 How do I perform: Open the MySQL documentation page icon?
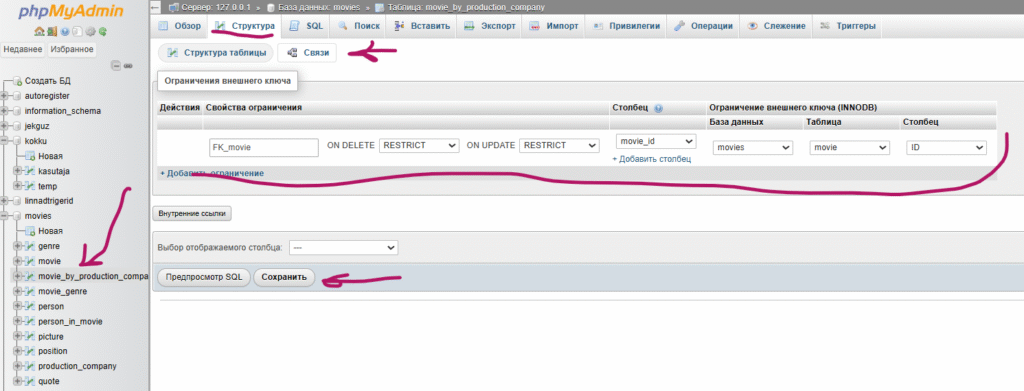[x=78, y=31]
